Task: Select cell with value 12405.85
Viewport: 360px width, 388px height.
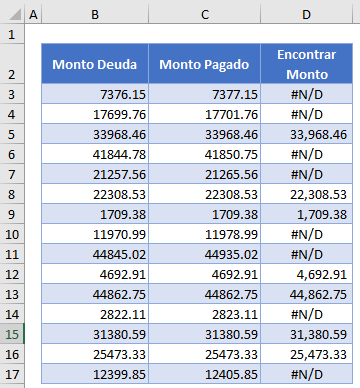Action: [205, 374]
